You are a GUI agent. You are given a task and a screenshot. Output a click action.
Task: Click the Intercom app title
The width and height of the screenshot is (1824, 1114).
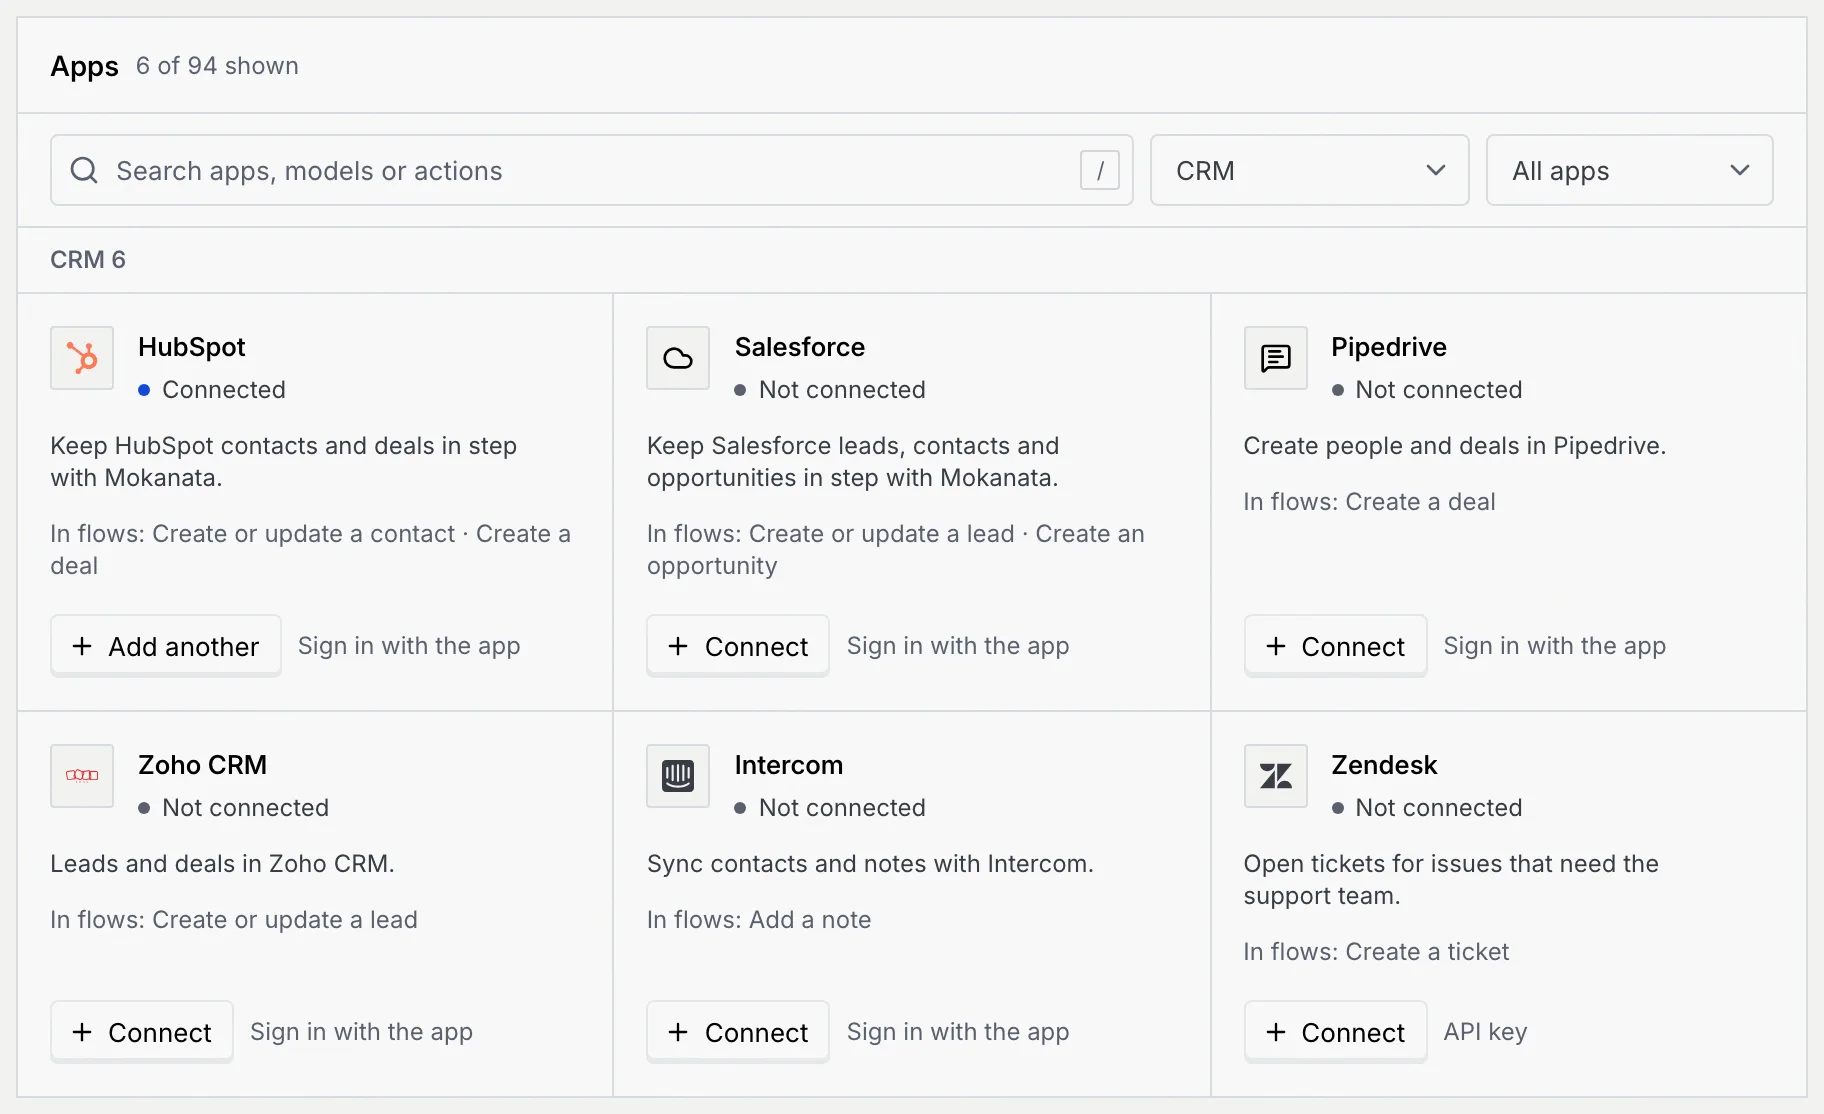(789, 765)
